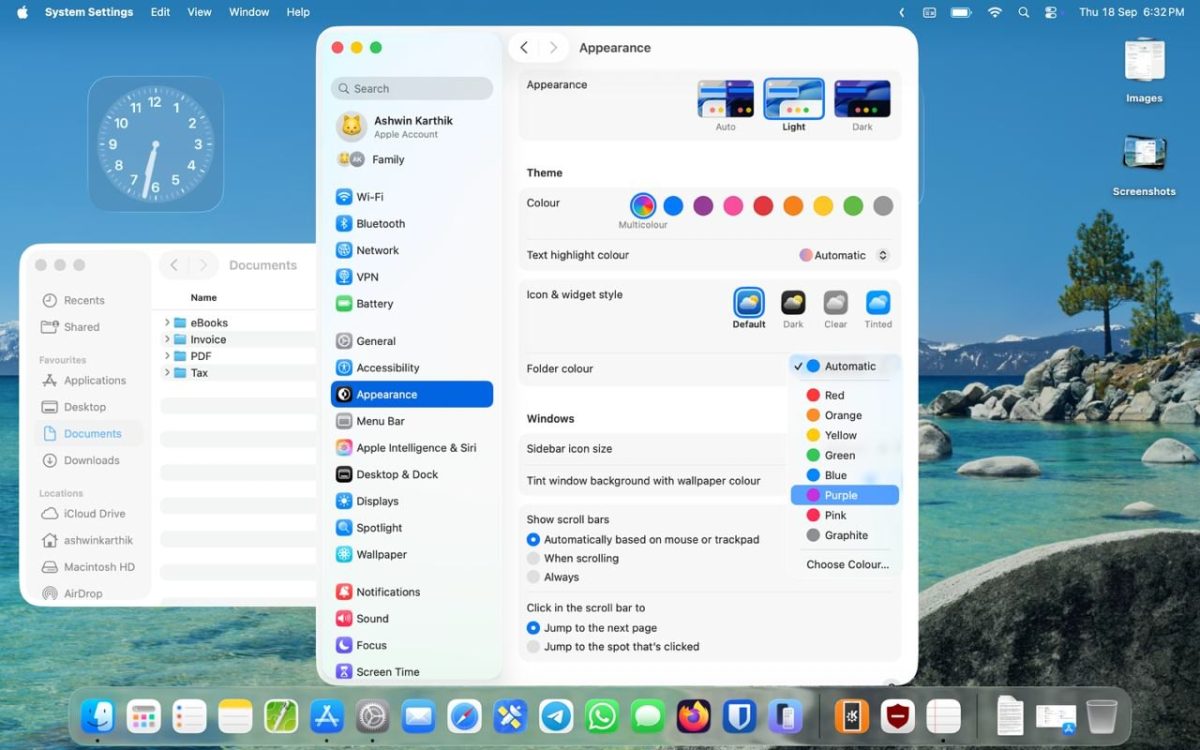Select Graphite folder colour option
Image resolution: width=1200 pixels, height=750 pixels.
[x=844, y=535]
